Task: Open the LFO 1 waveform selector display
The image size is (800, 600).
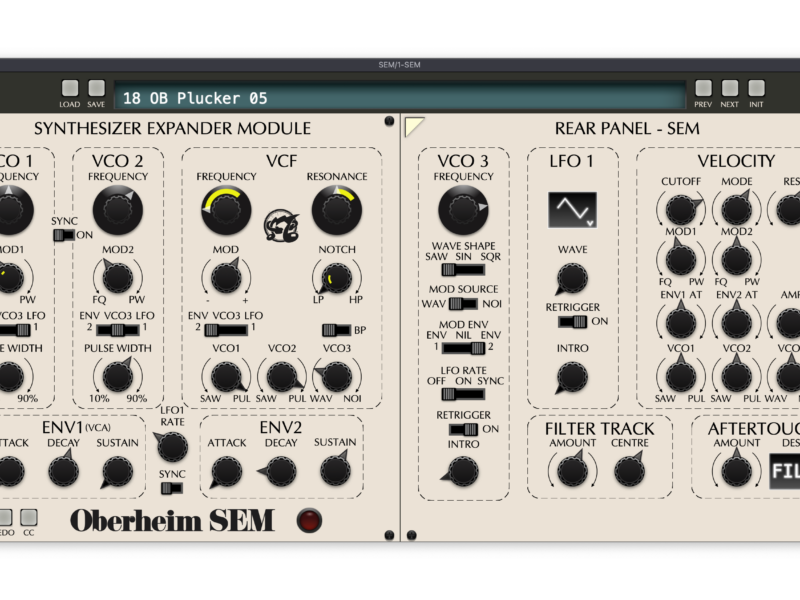Action: (572, 210)
